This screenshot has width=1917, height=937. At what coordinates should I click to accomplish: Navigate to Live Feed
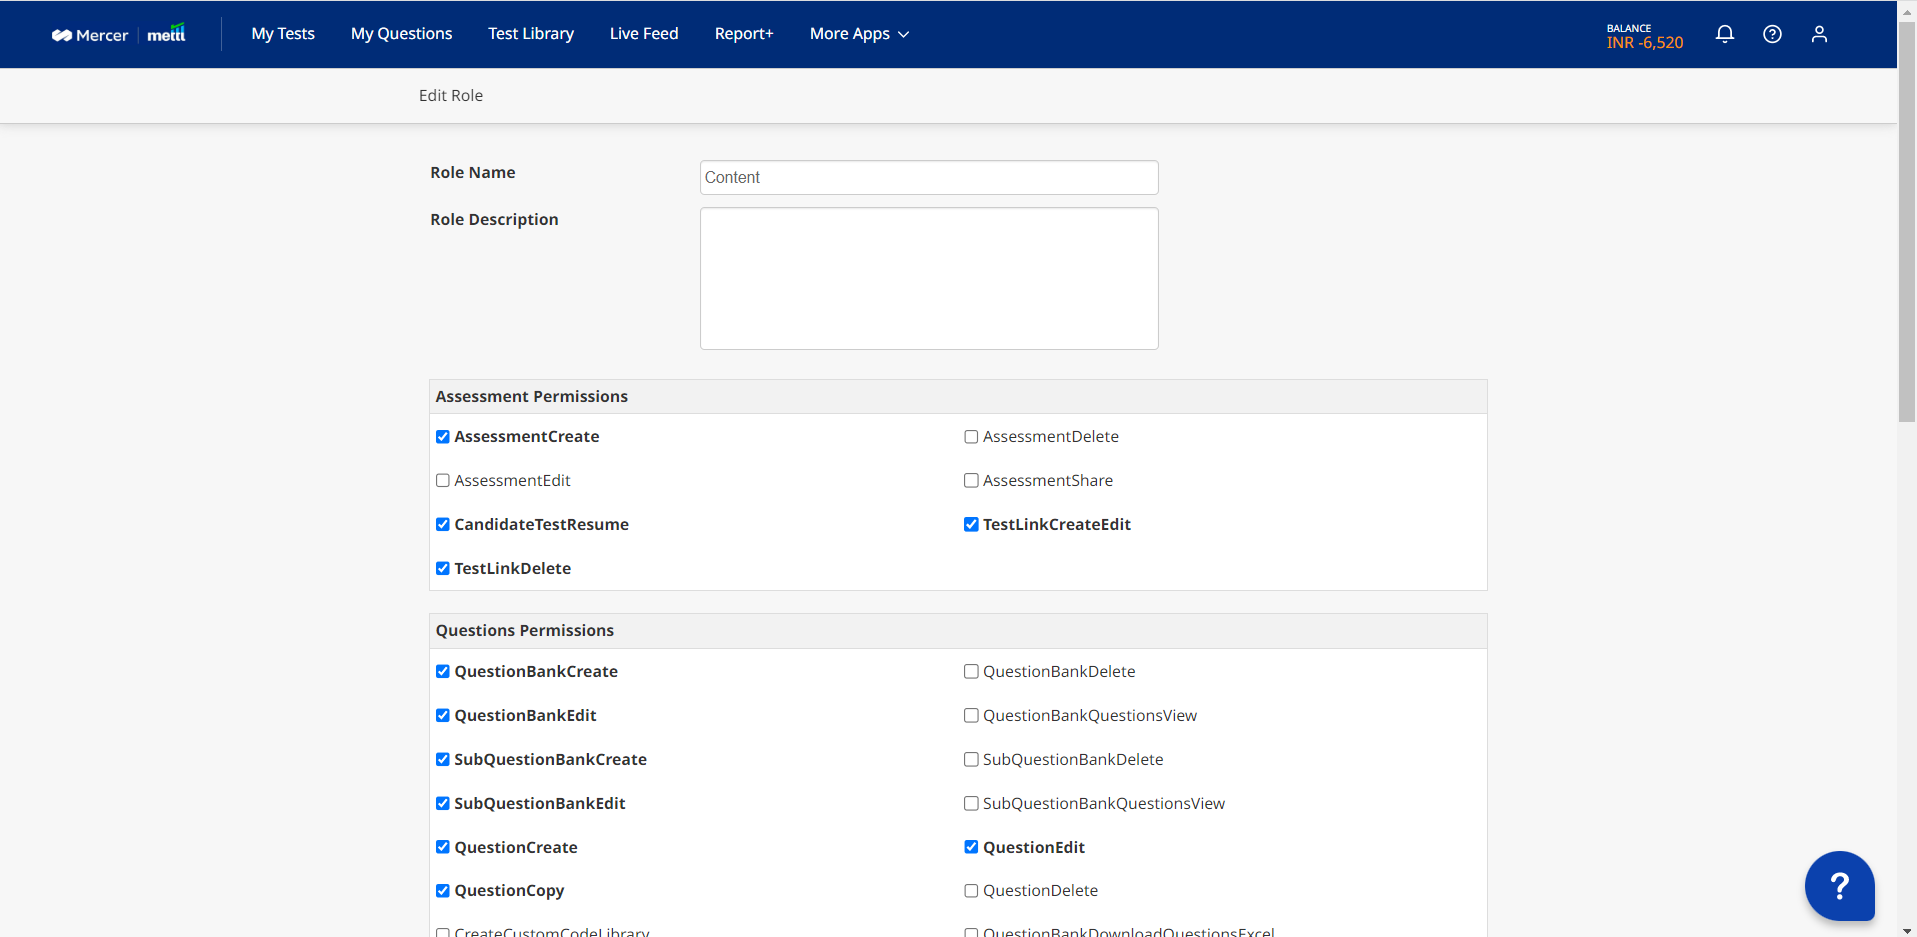click(644, 34)
